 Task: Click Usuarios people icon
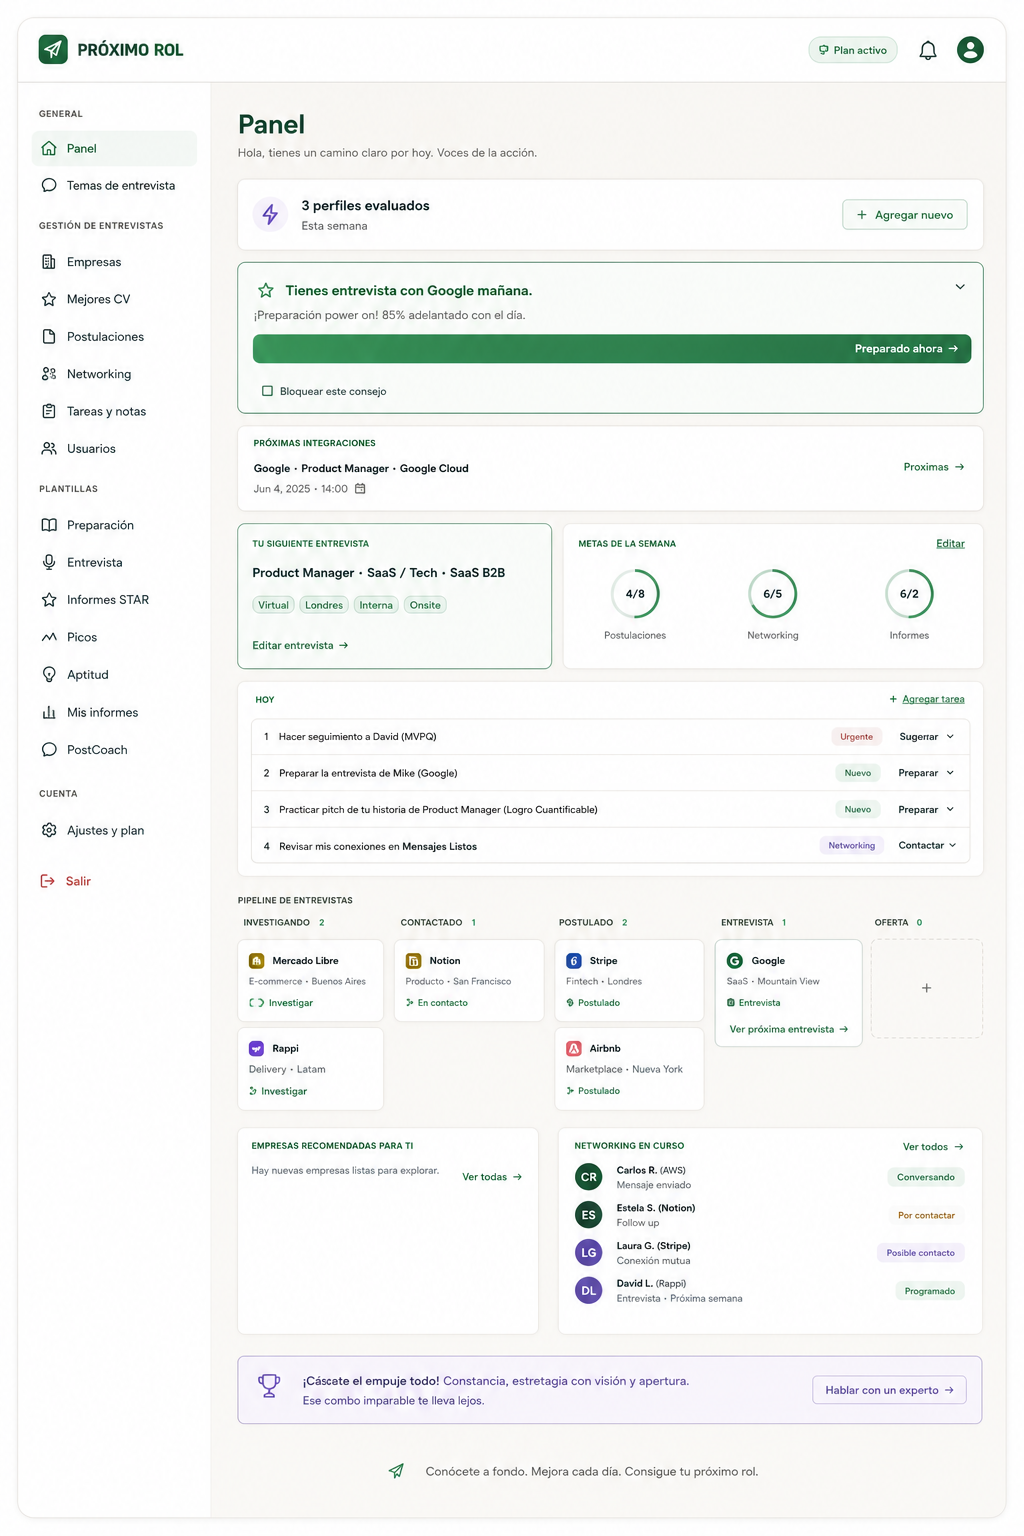point(49,449)
